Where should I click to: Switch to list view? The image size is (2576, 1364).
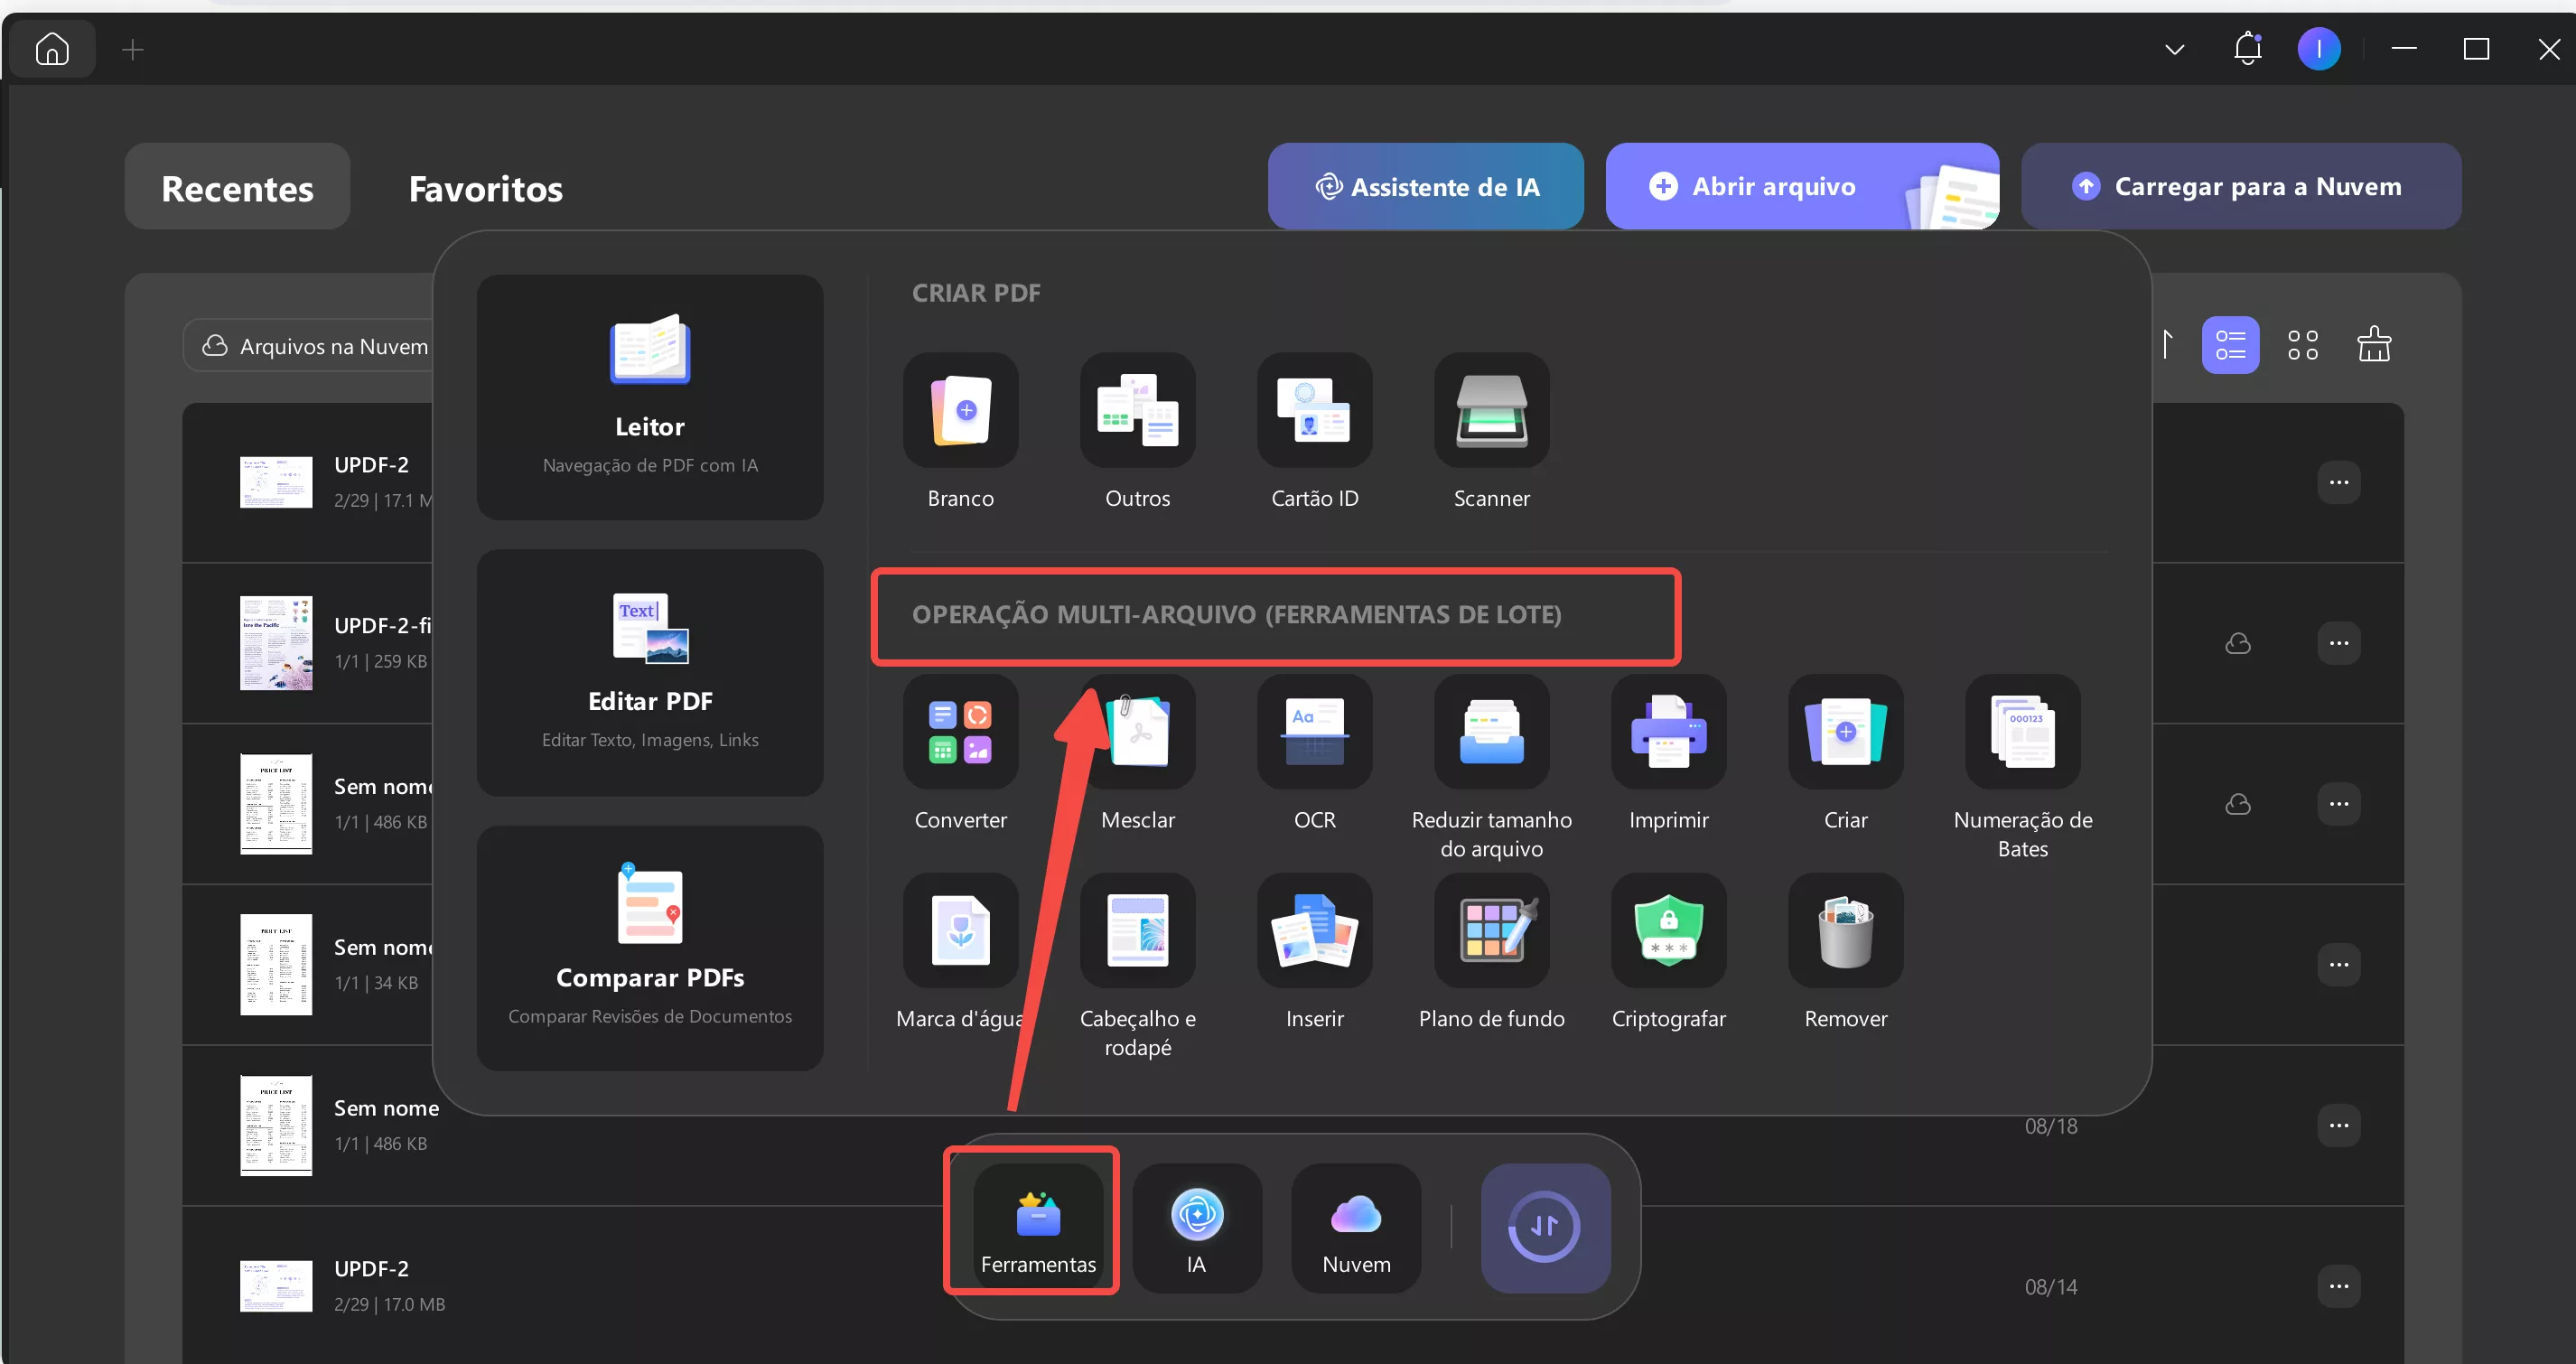(x=2230, y=344)
